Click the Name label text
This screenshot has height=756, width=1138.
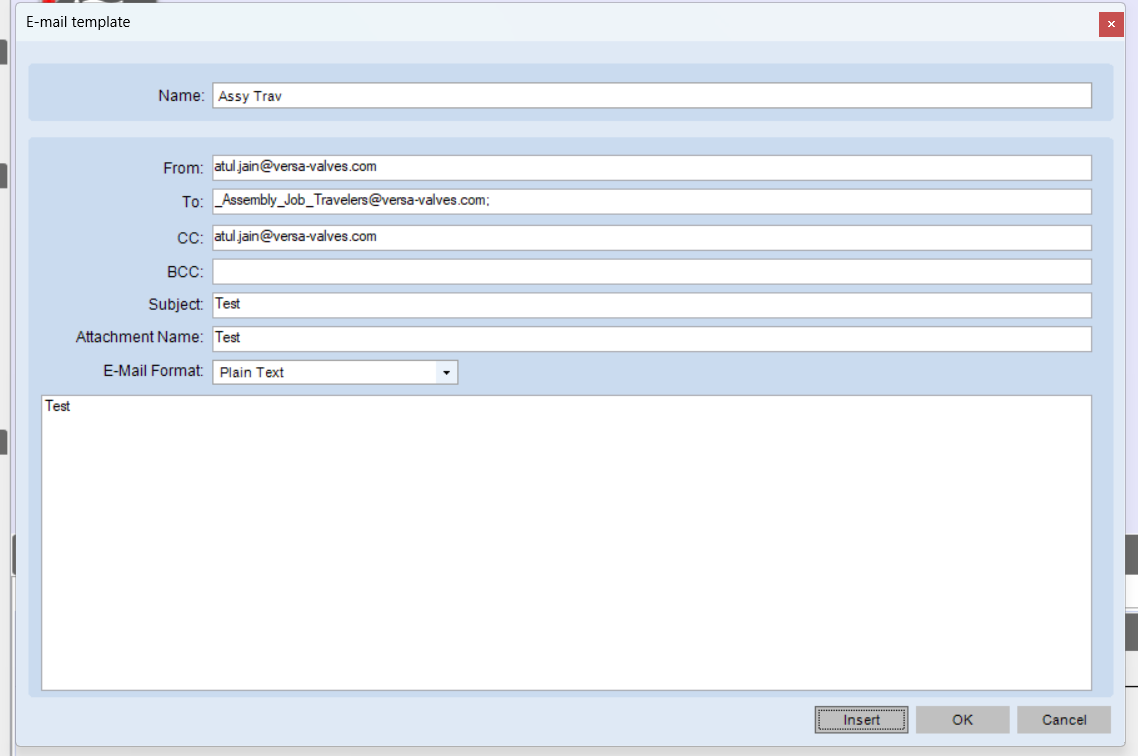tap(181, 96)
